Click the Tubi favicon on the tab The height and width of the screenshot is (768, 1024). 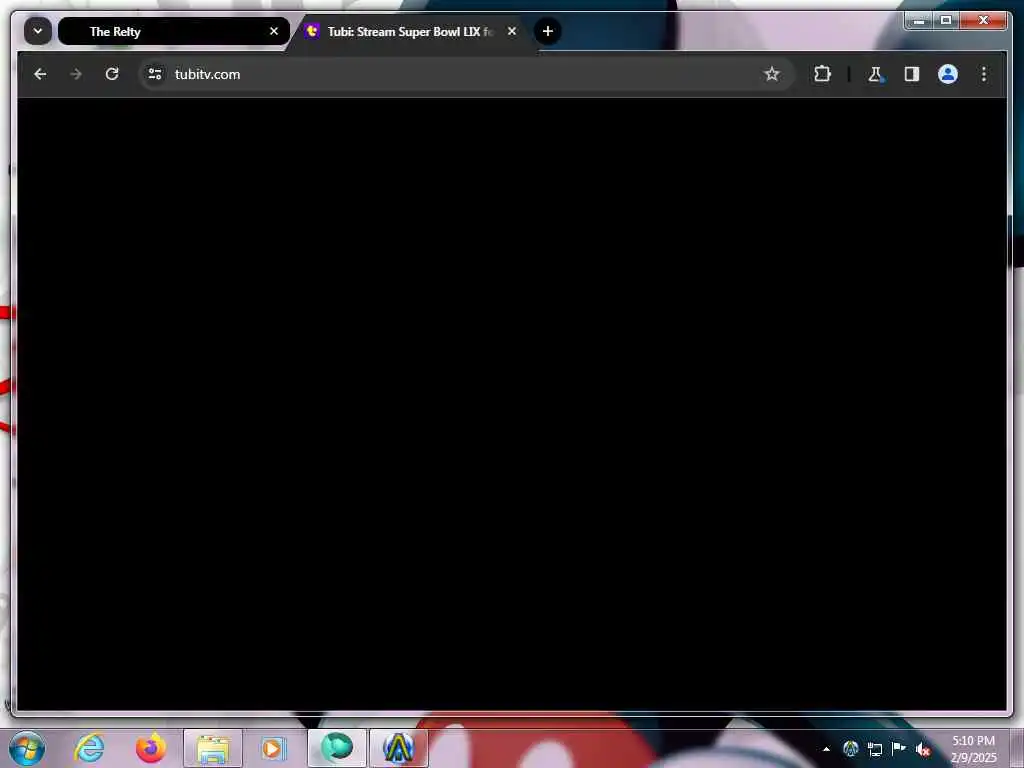point(312,31)
